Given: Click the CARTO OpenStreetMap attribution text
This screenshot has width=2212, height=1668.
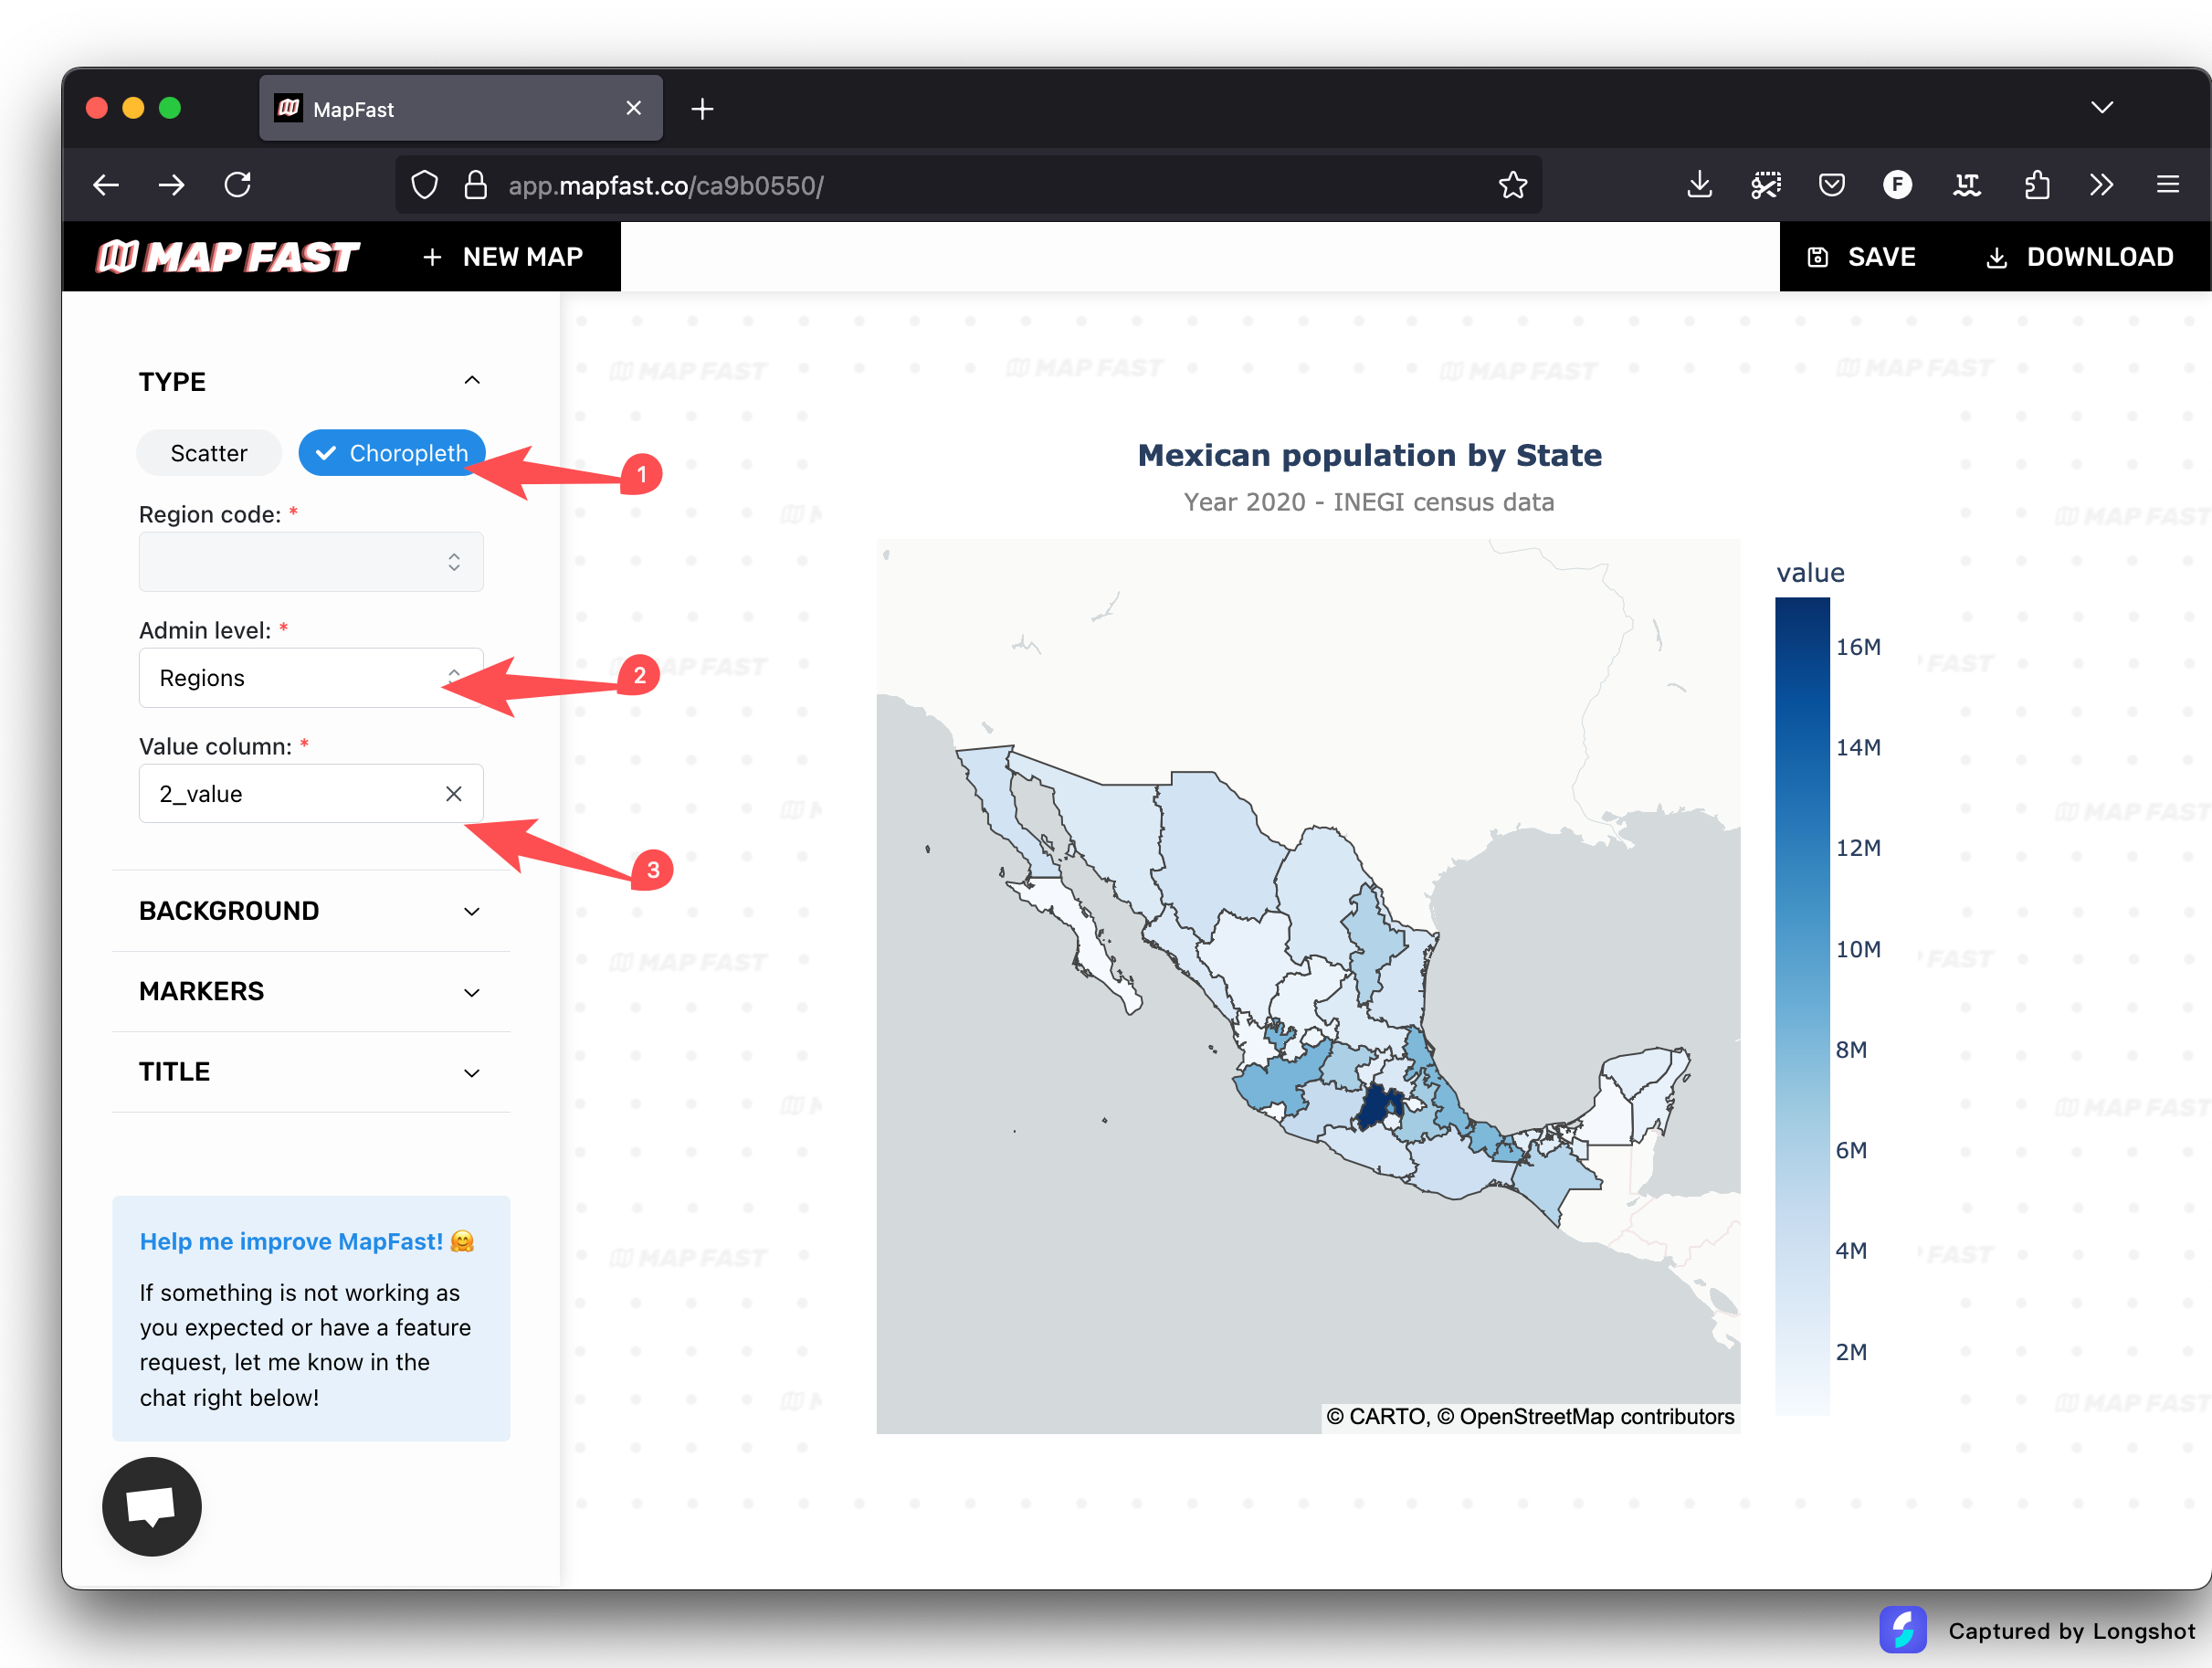Looking at the screenshot, I should click(1530, 1417).
